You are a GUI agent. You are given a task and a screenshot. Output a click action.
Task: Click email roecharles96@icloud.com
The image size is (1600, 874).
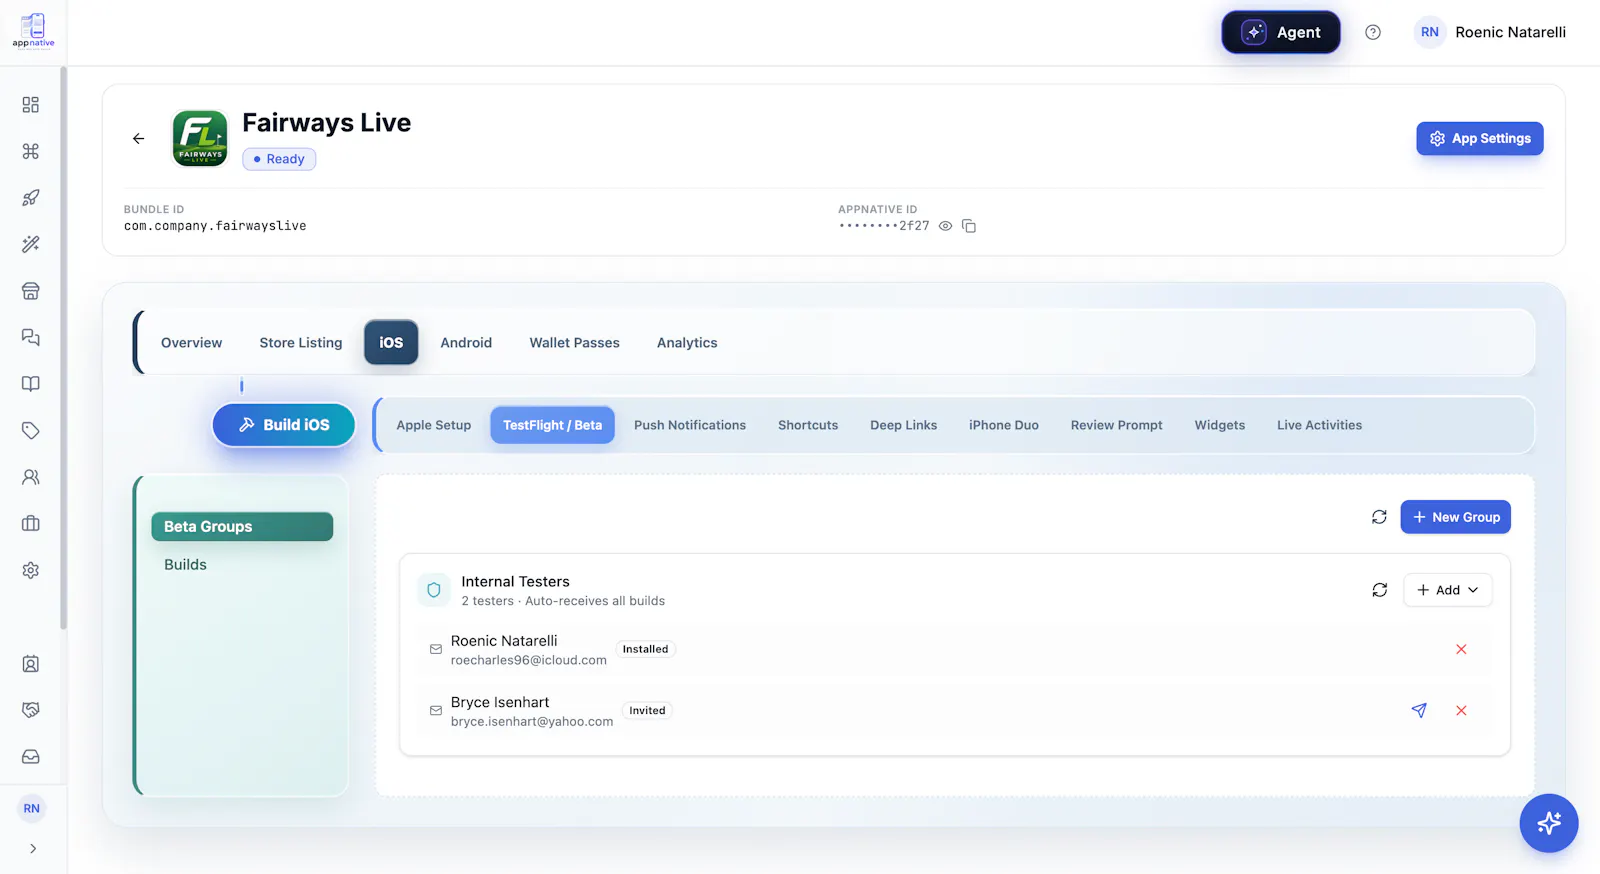(x=529, y=660)
